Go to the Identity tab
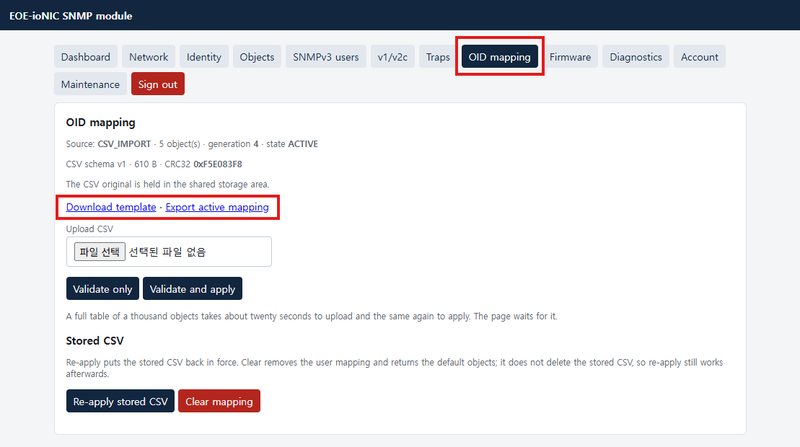Image resolution: width=800 pixels, height=447 pixels. pyautogui.click(x=204, y=57)
